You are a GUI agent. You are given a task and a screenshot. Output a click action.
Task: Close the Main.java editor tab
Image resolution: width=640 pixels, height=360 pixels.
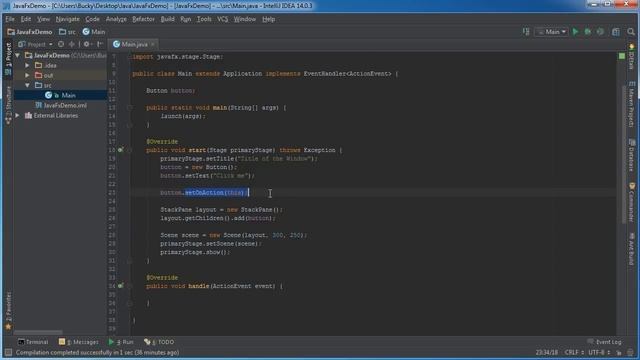click(x=153, y=44)
